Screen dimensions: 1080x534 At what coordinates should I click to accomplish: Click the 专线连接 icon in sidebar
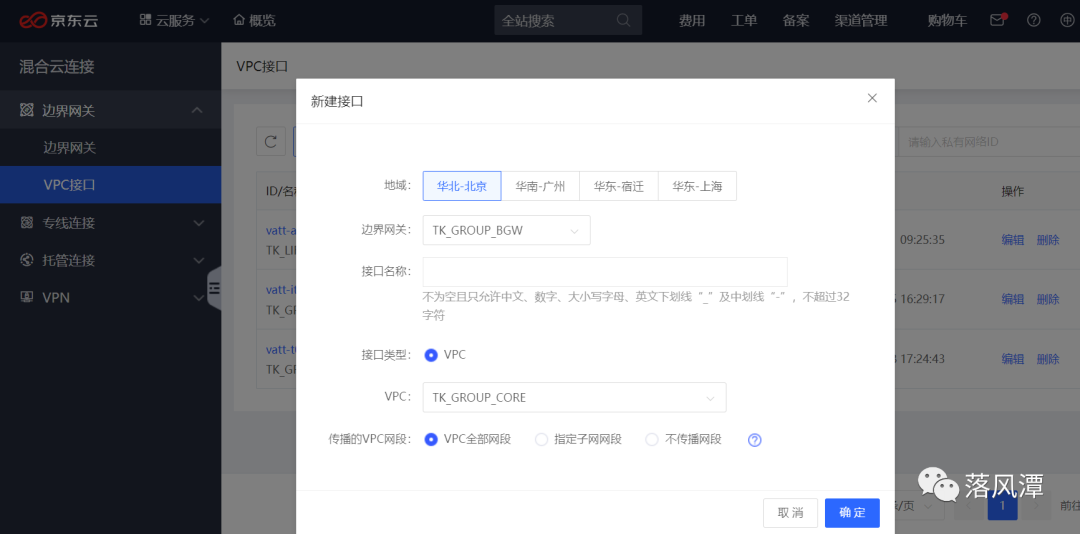pos(27,223)
